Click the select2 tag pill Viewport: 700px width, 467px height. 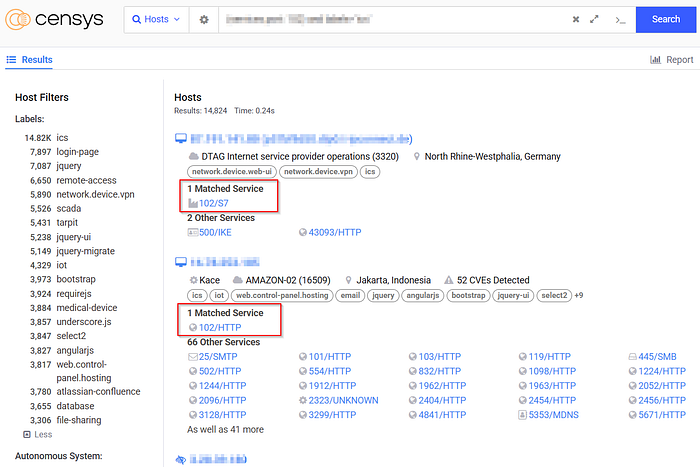(x=554, y=296)
